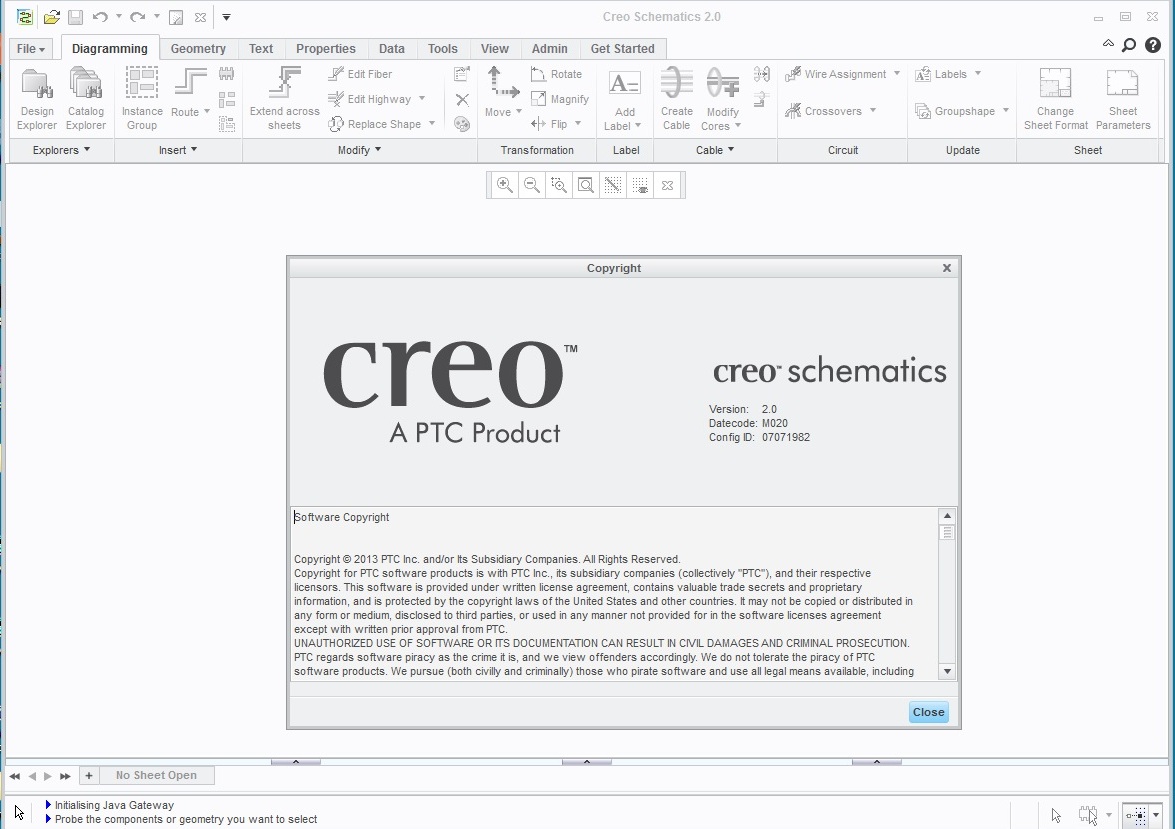This screenshot has height=829, width=1175.
Task: Click the zoom to area icon
Action: click(559, 185)
